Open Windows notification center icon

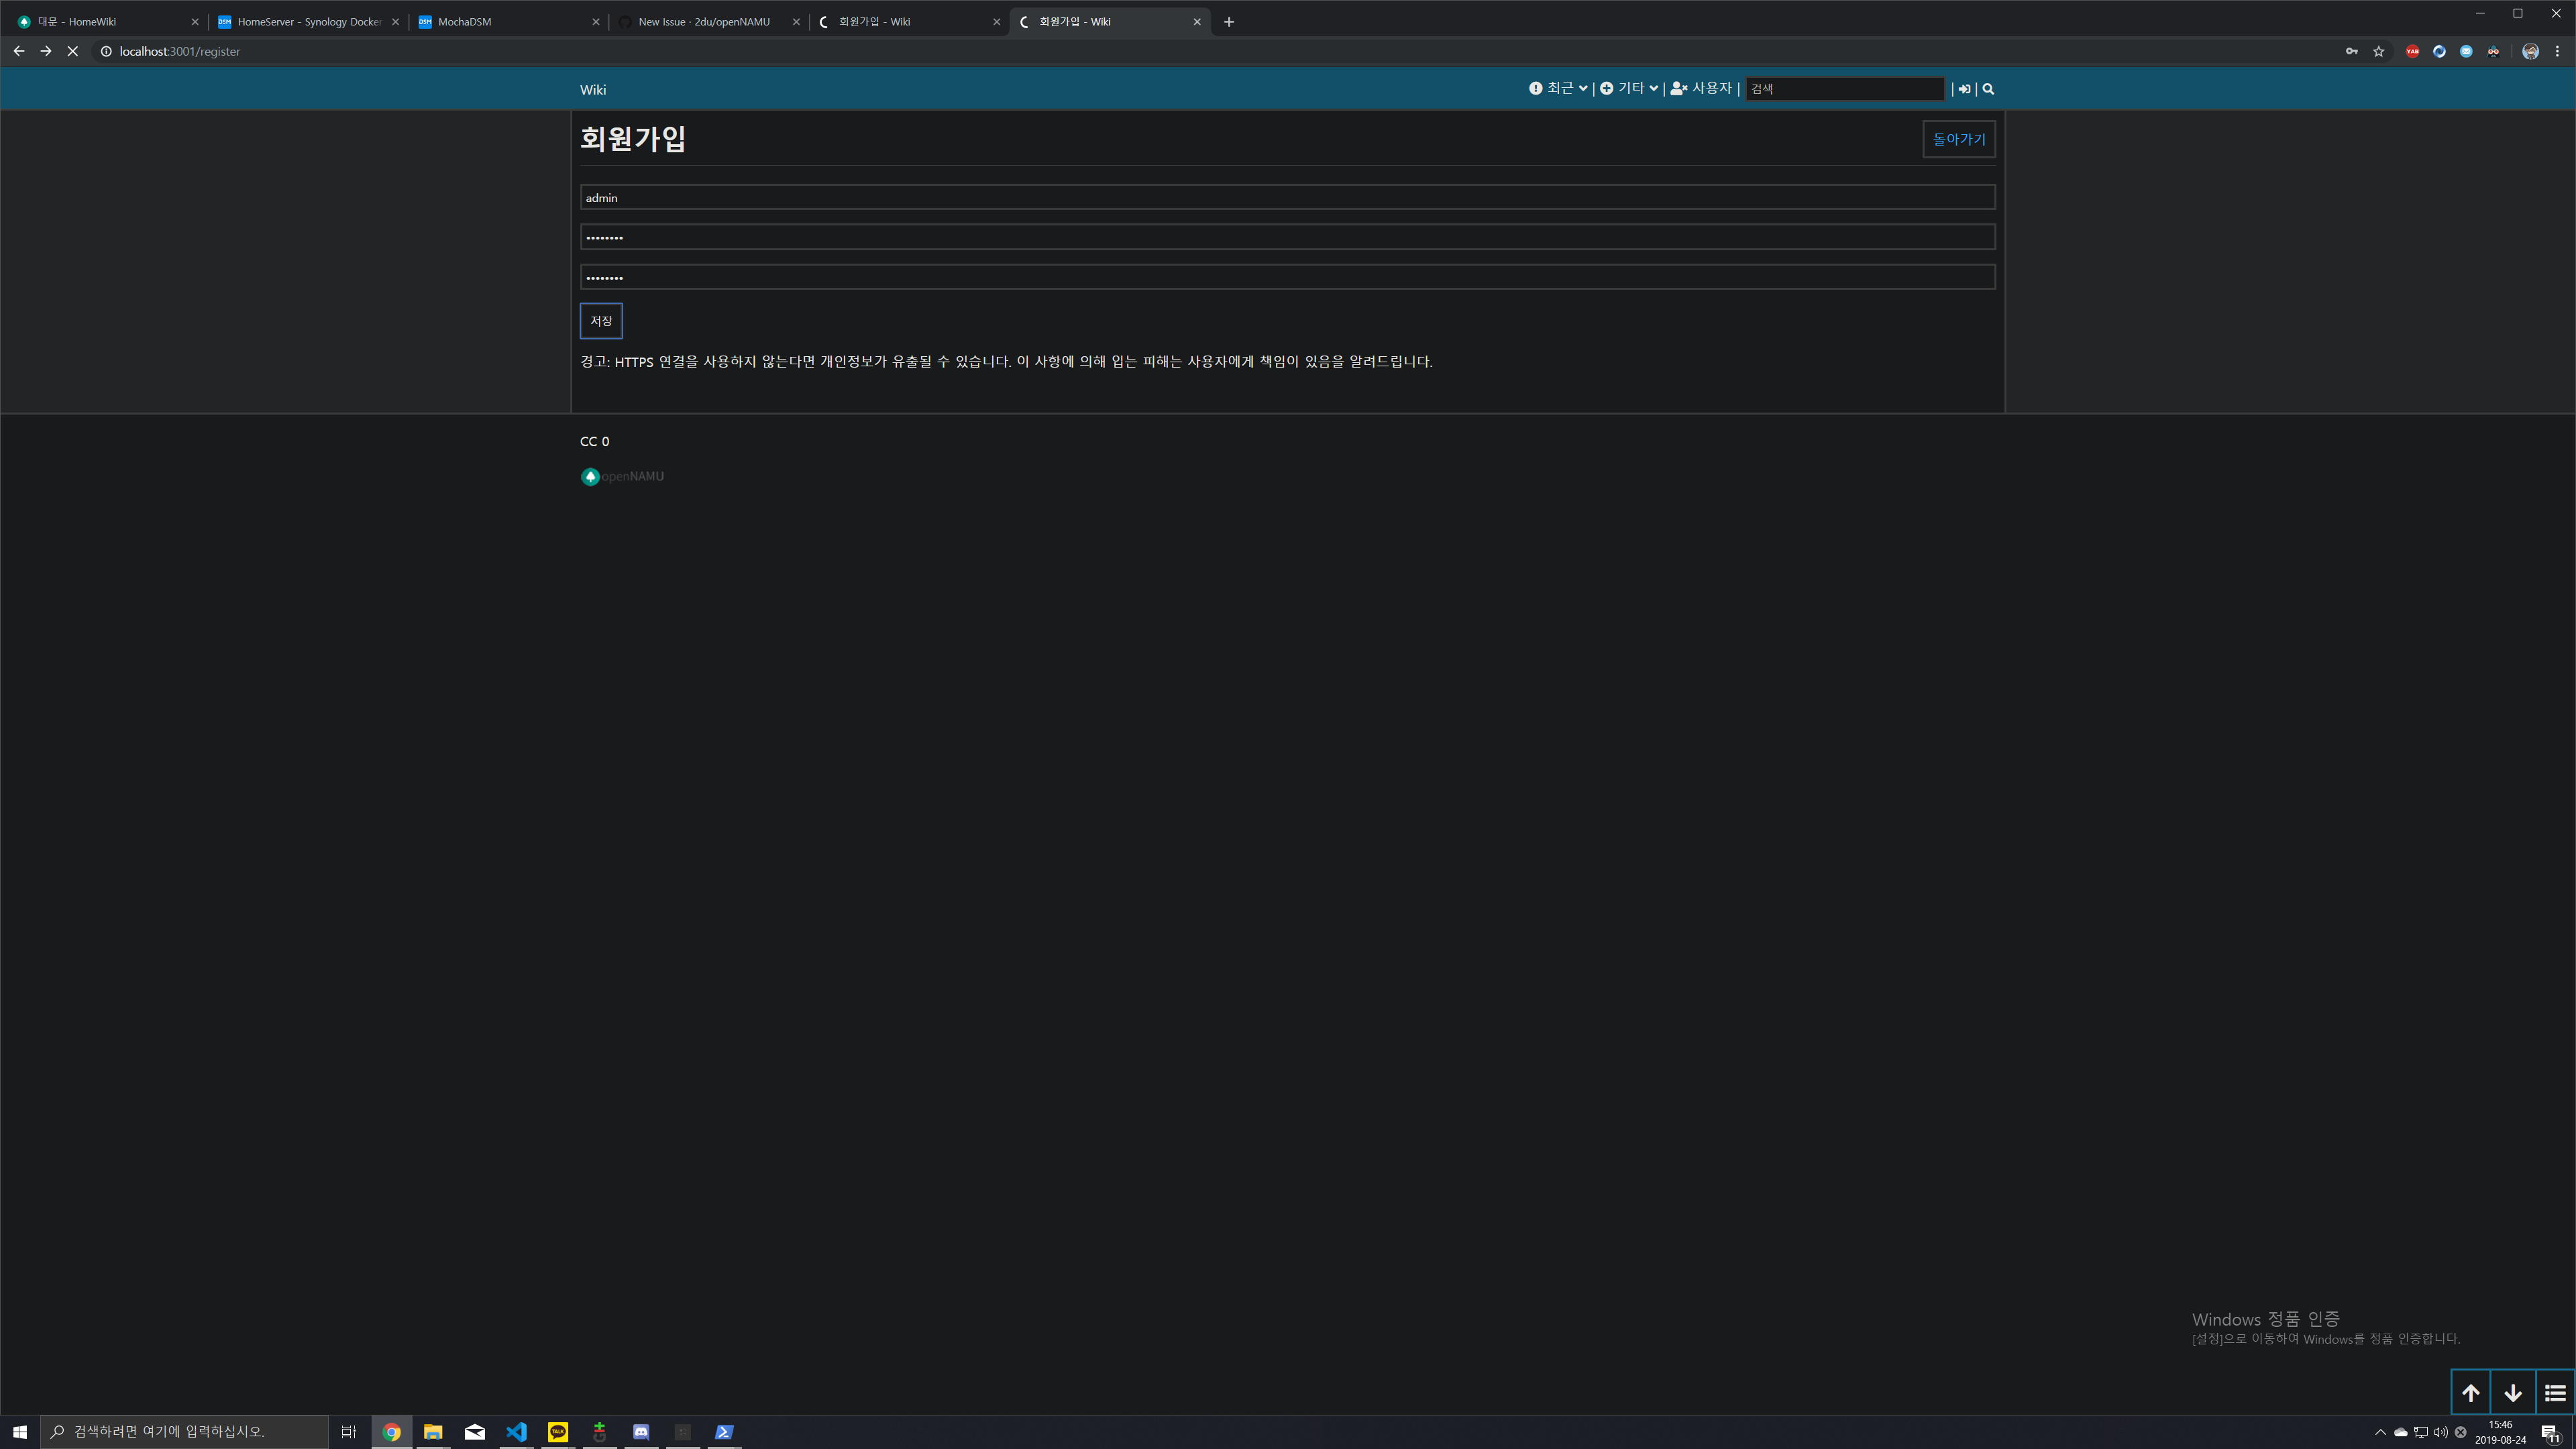click(2550, 1432)
